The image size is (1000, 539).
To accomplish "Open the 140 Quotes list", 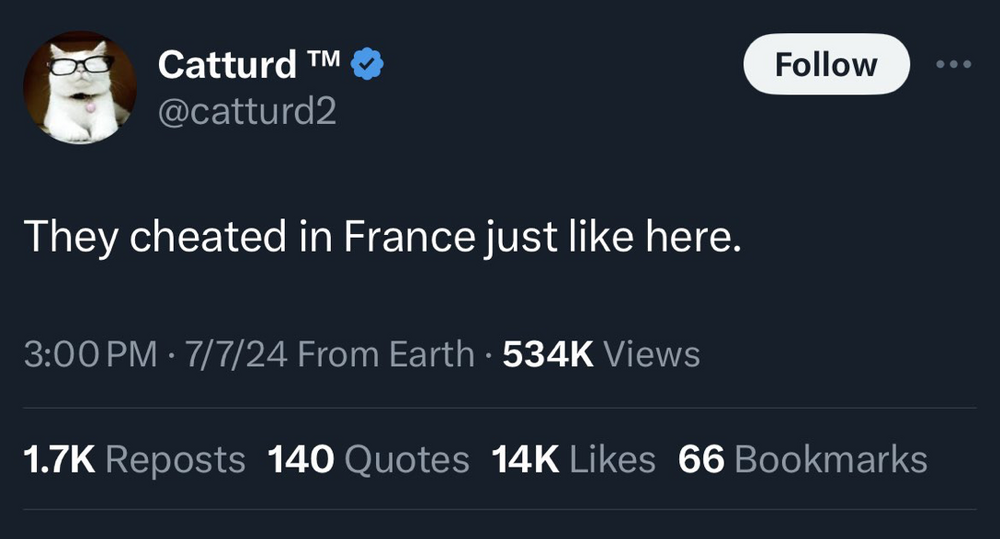I will tap(368, 459).
